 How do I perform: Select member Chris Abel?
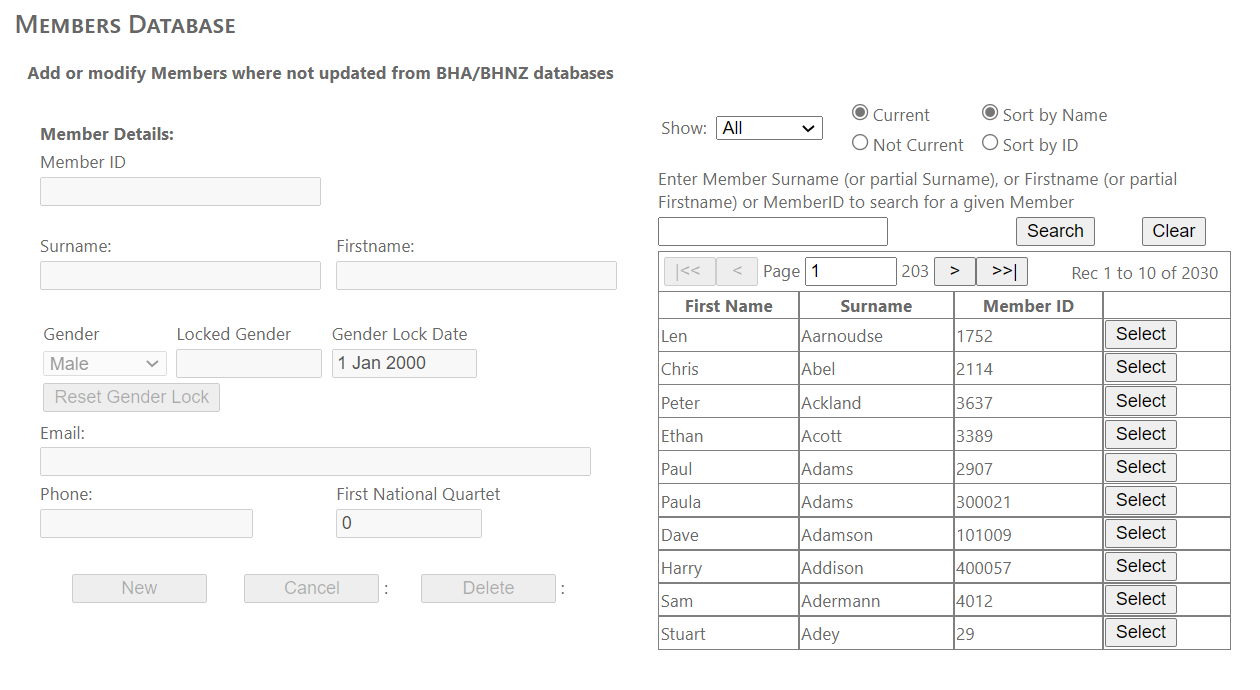click(x=1140, y=367)
